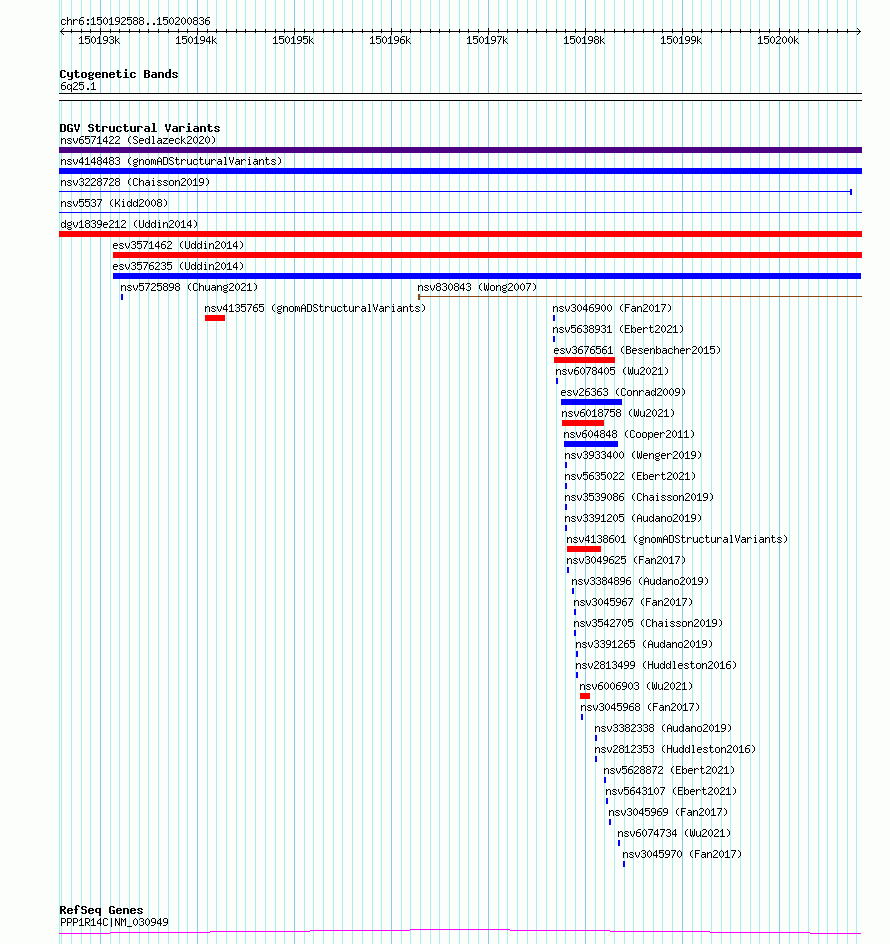Click the Cytogenetic Bands track title
The width and height of the screenshot is (890, 944).
[119, 74]
